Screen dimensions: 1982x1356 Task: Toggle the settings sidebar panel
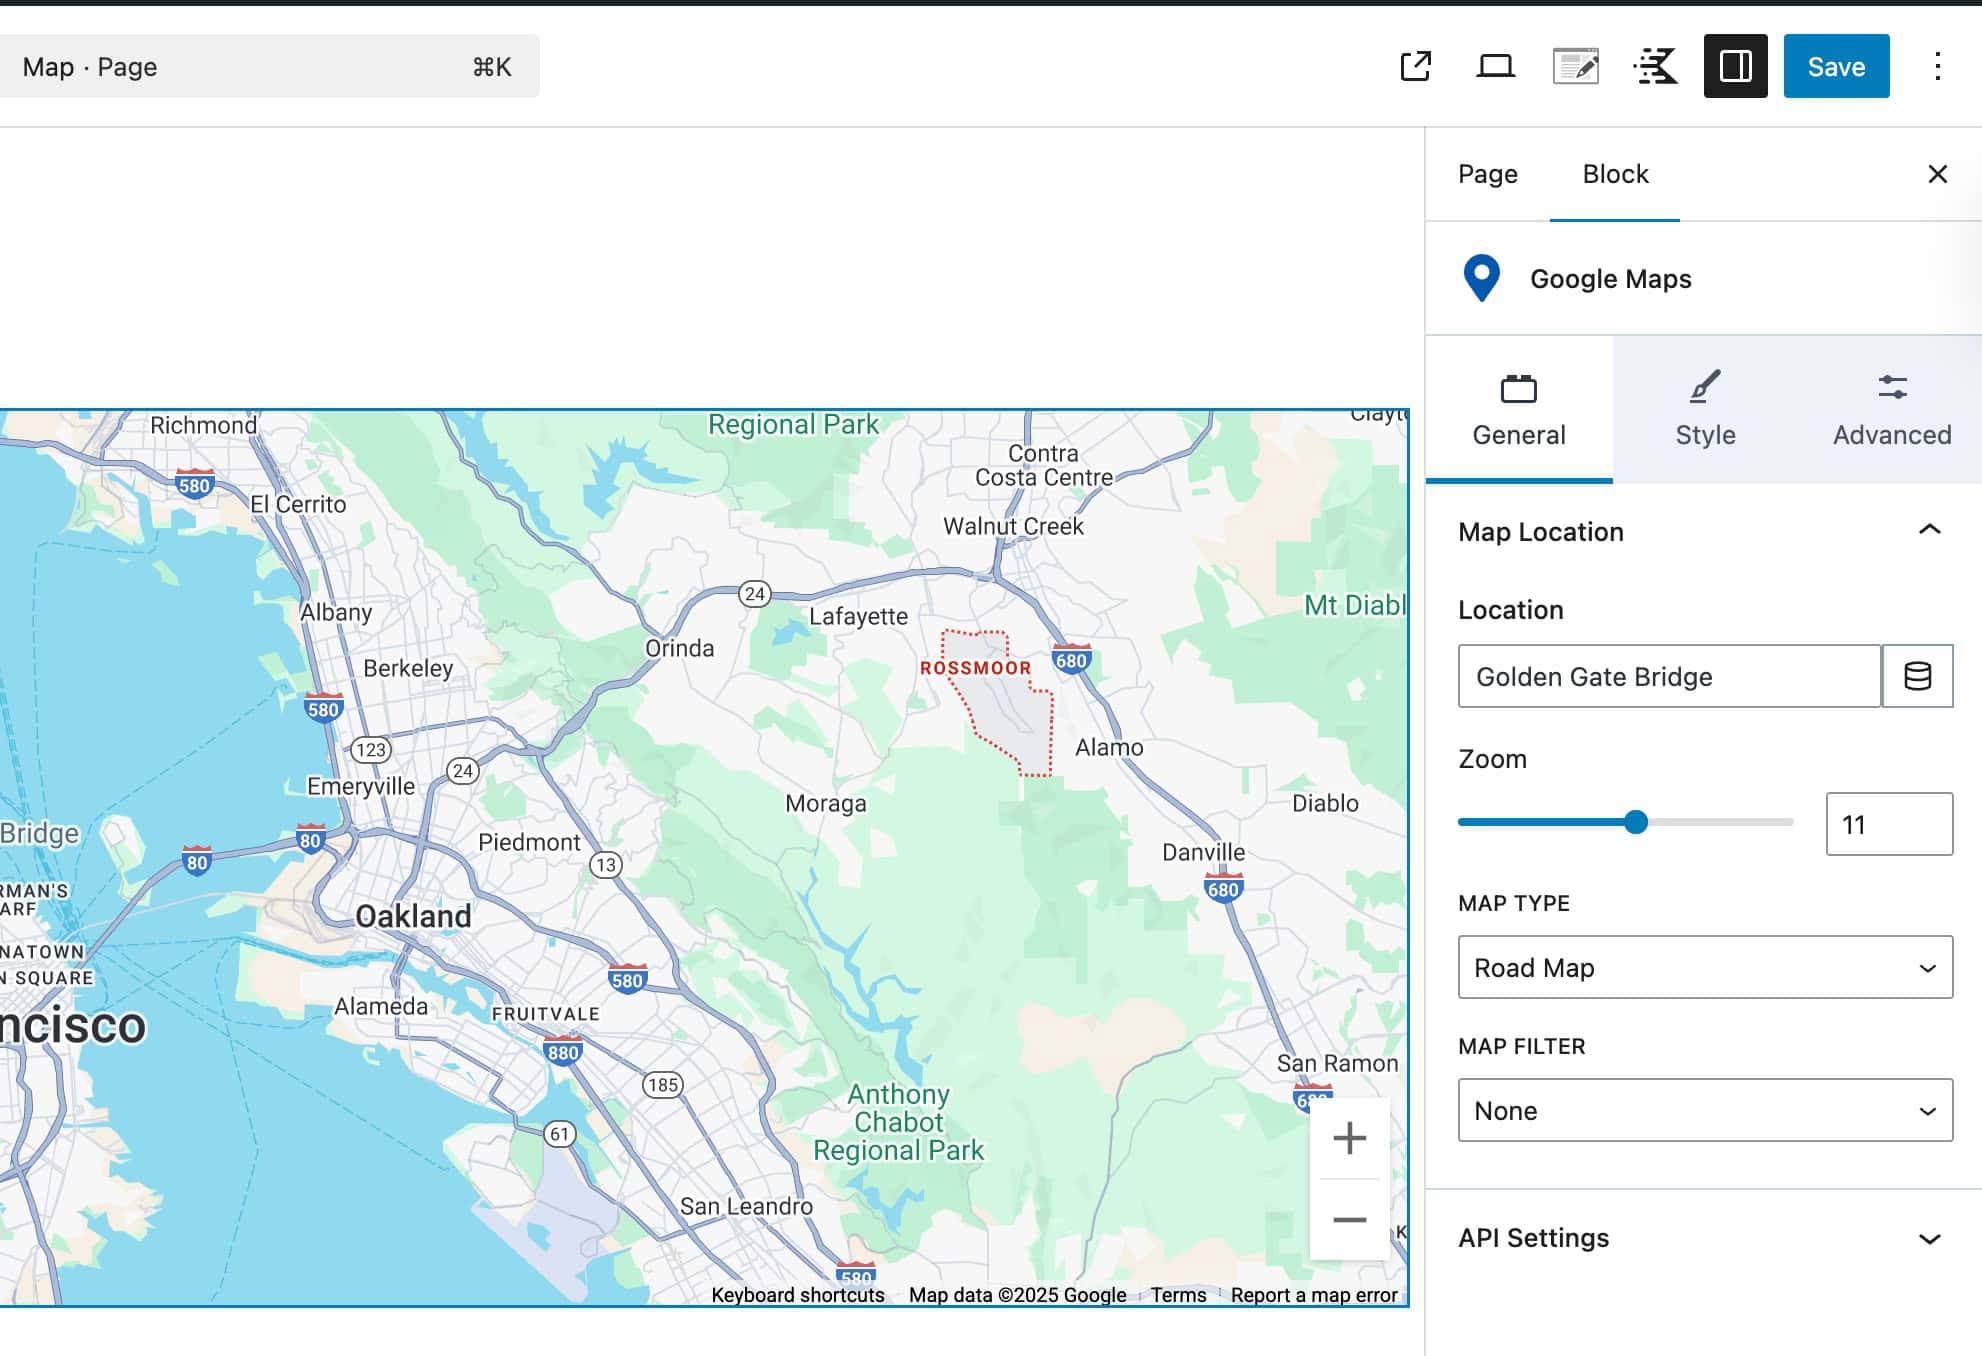point(1736,66)
